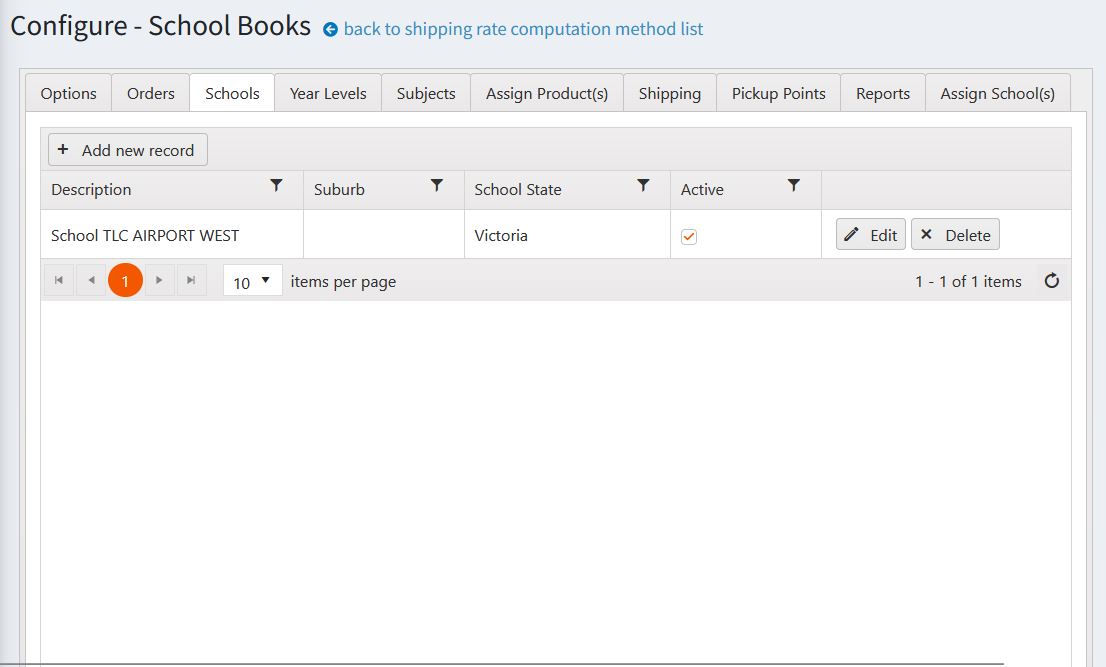Screen dimensions: 1106x667
Task: Open the Reports tab
Action: (882, 93)
